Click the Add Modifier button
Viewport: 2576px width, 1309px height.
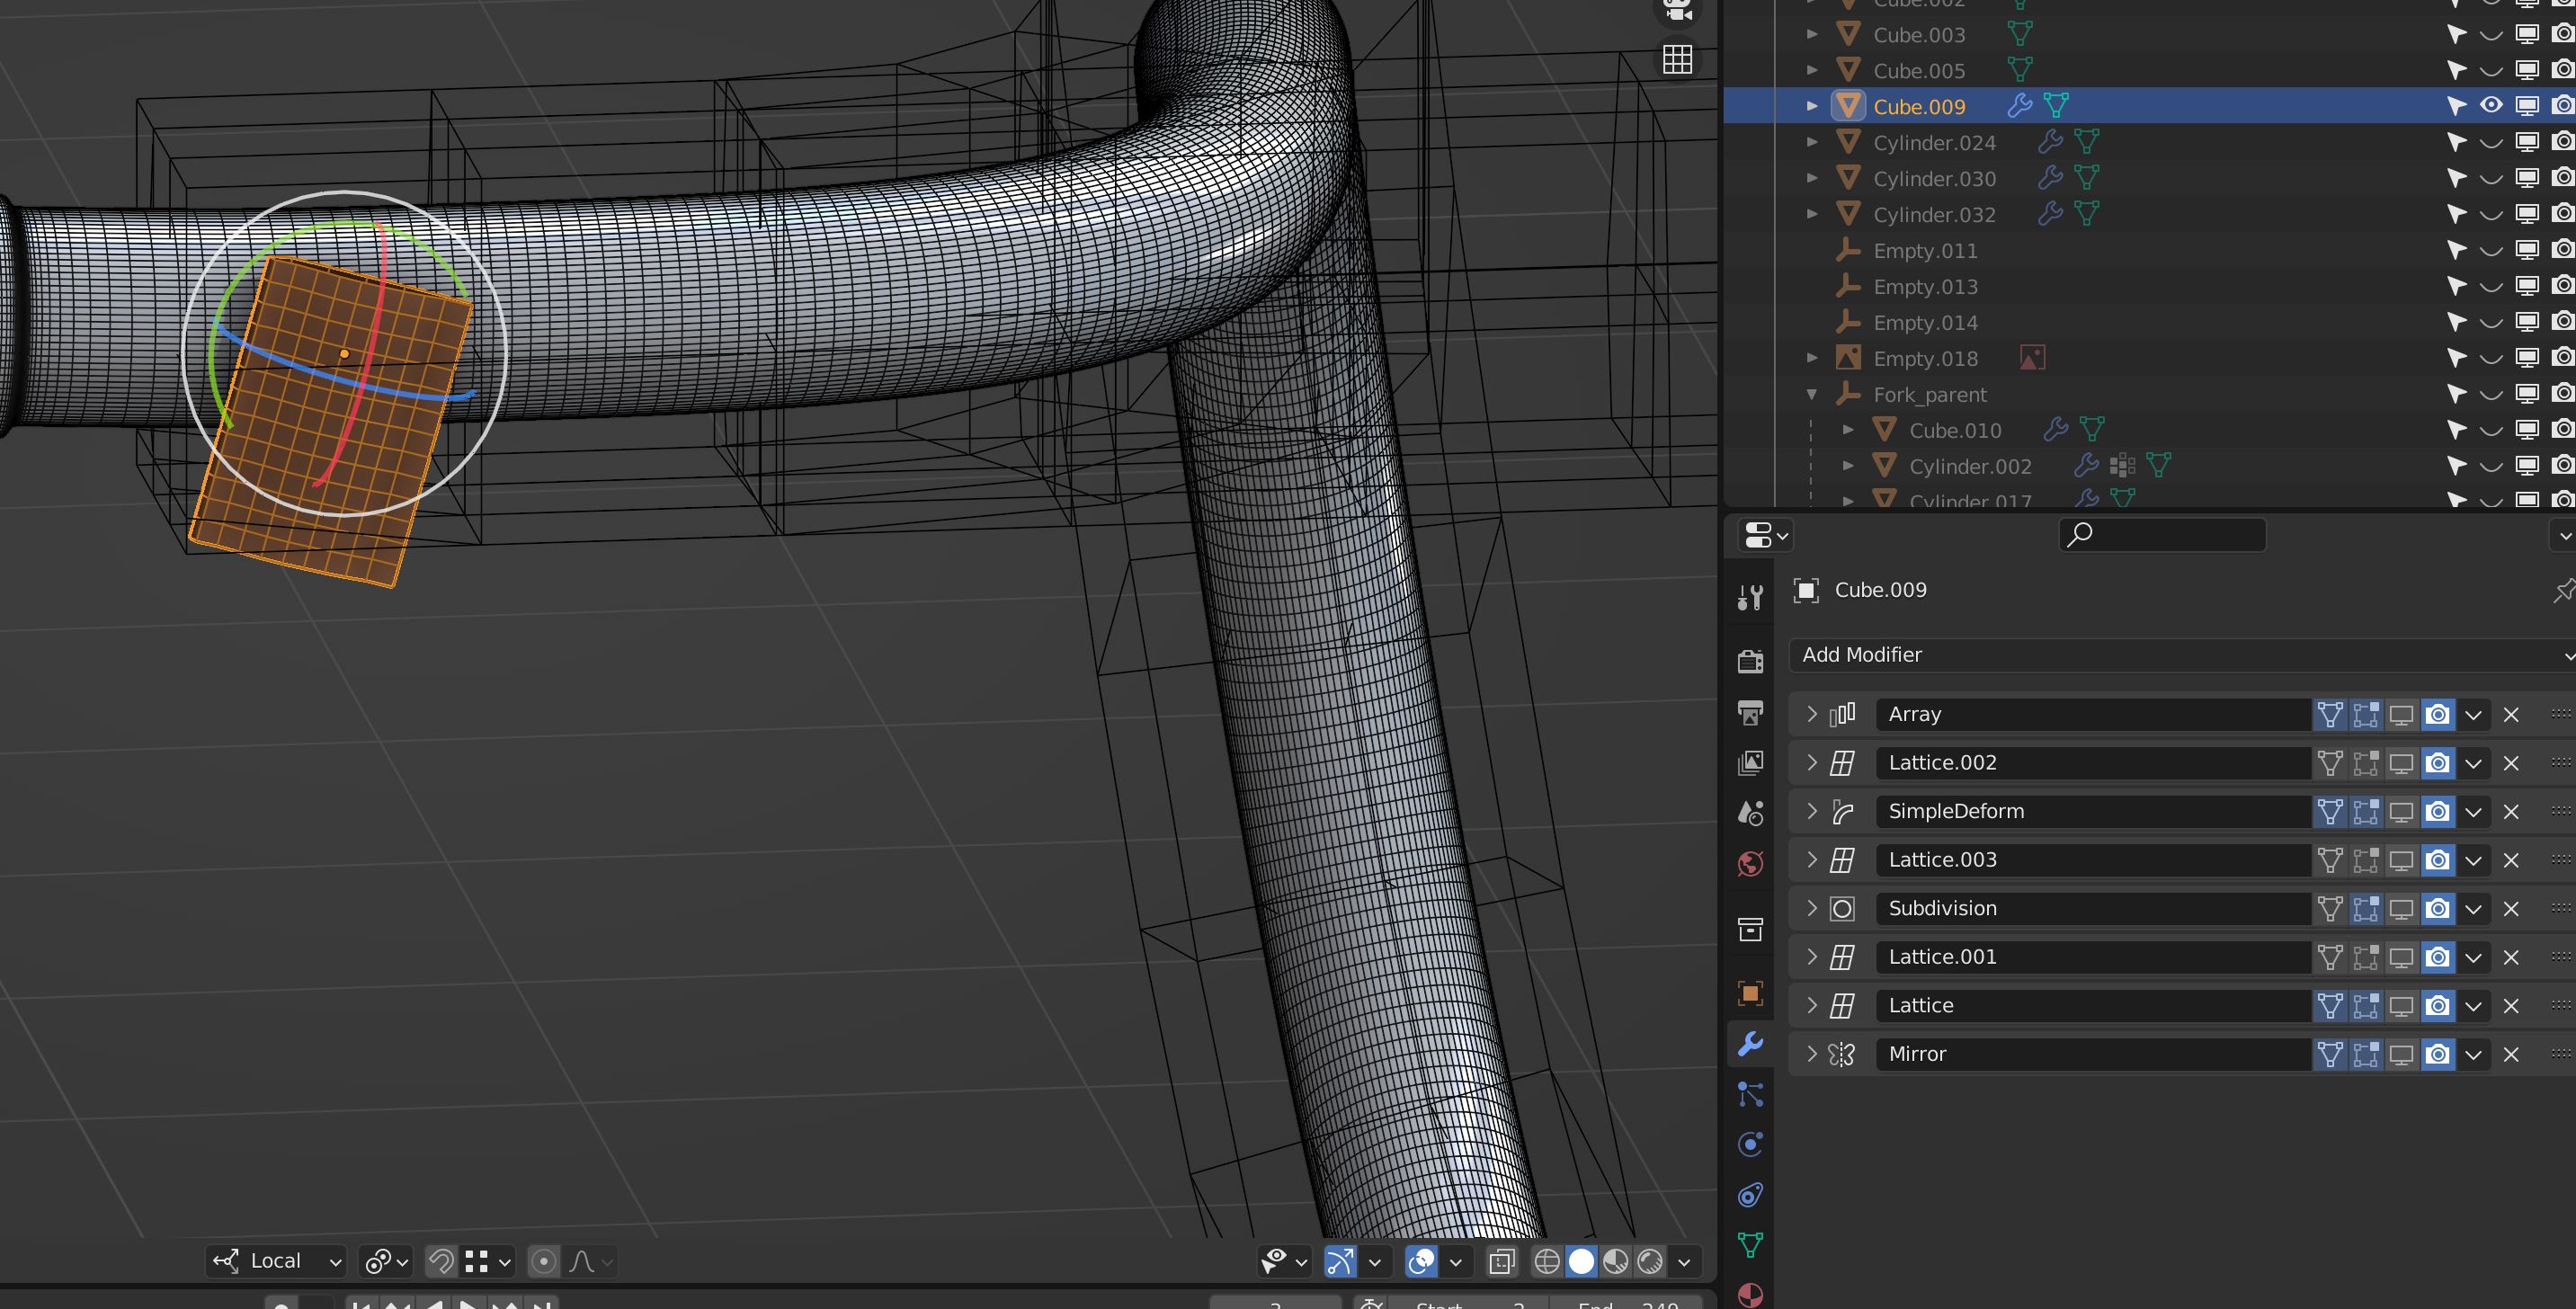point(2180,655)
